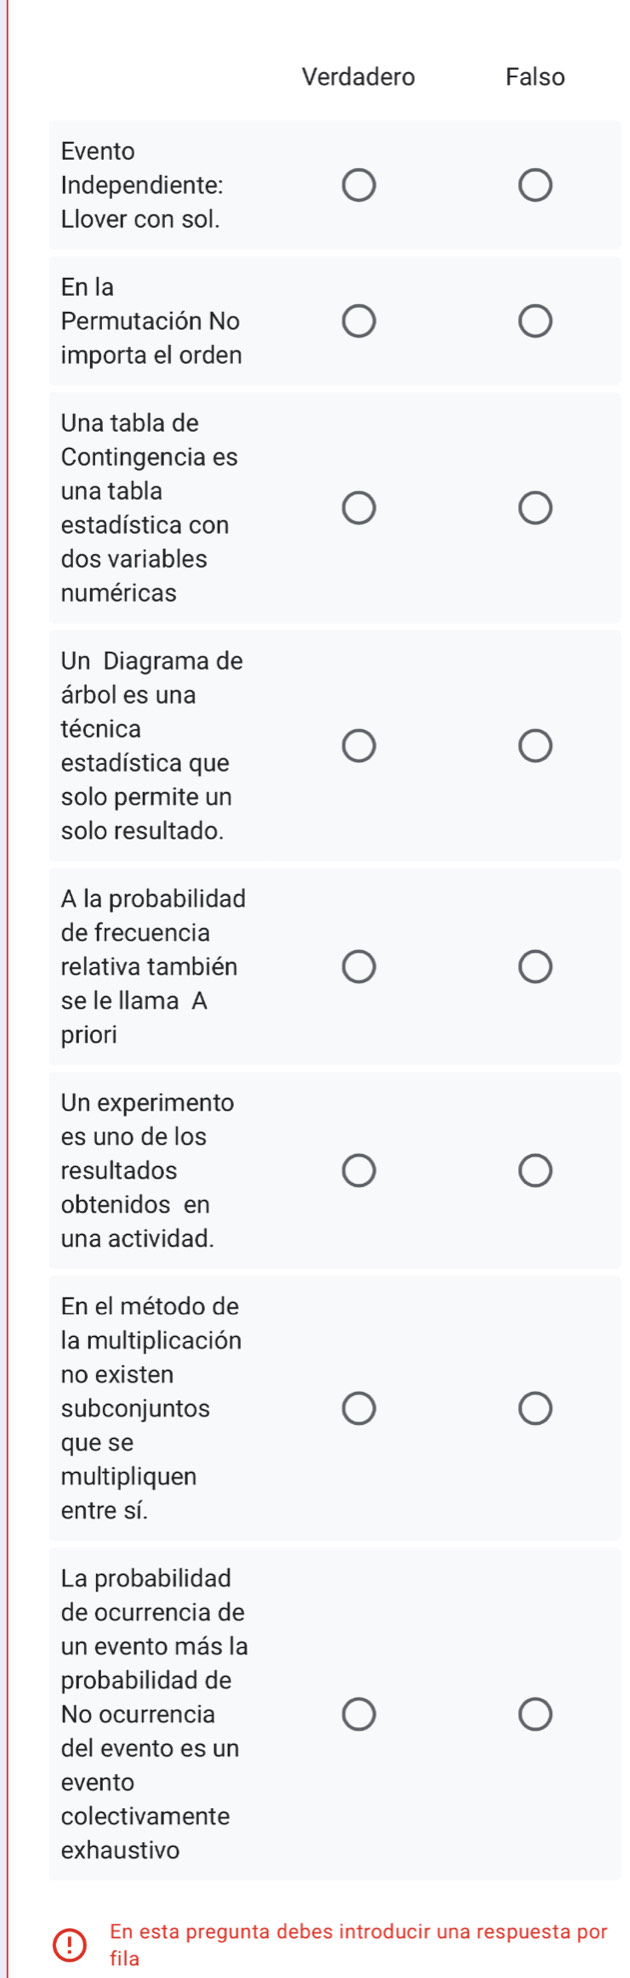Mark Verdadero for 'Llover con sol' row
Viewport: 630px width, 1978px height.
tap(359, 186)
